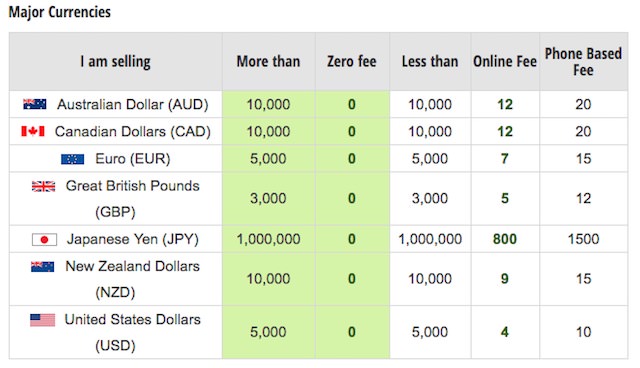Select the European Union flag icon
The width and height of the screenshot is (640, 368).
pyautogui.click(x=73, y=159)
